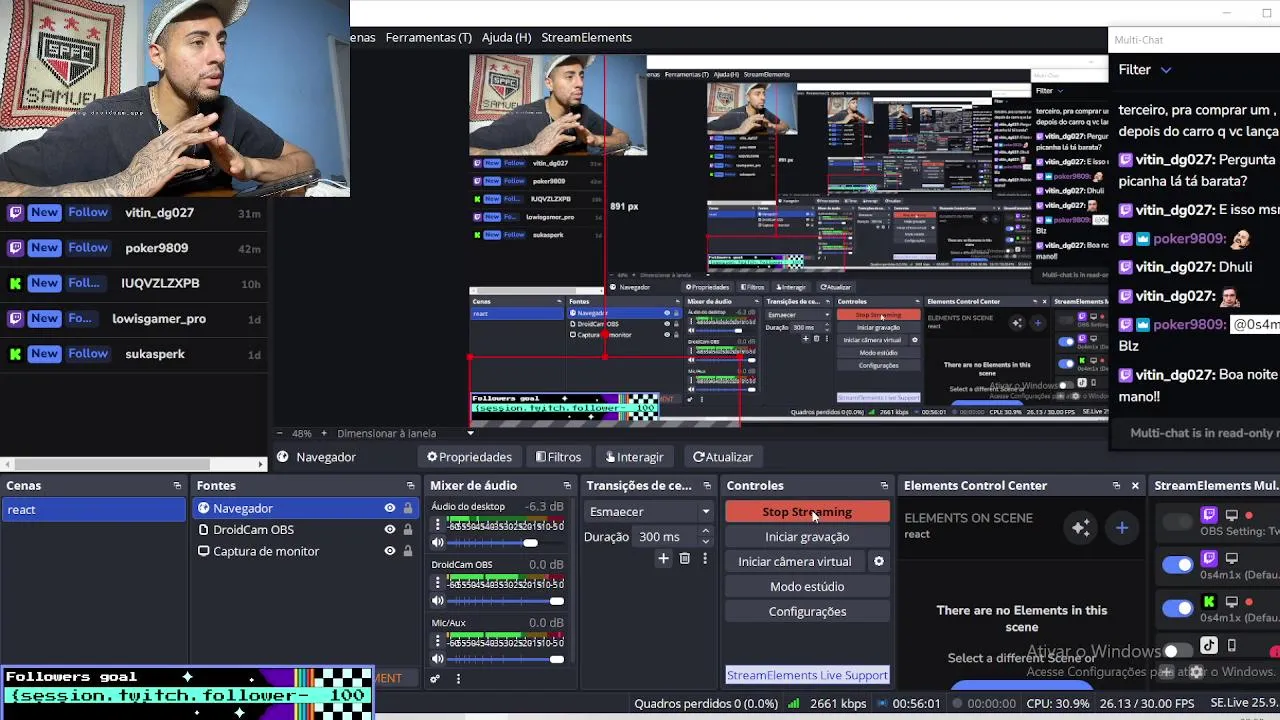This screenshot has height=720, width=1280.
Task: Hide the Navegador source
Action: click(390, 508)
